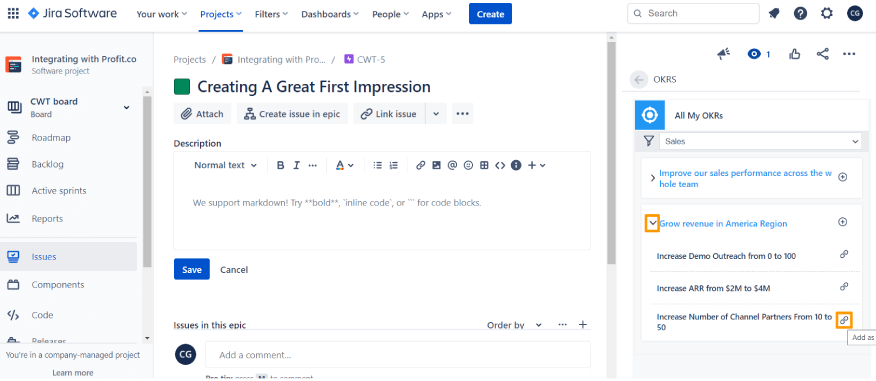The width and height of the screenshot is (876, 381).
Task: Expand Improve our sales performance objective
Action: (x=653, y=178)
